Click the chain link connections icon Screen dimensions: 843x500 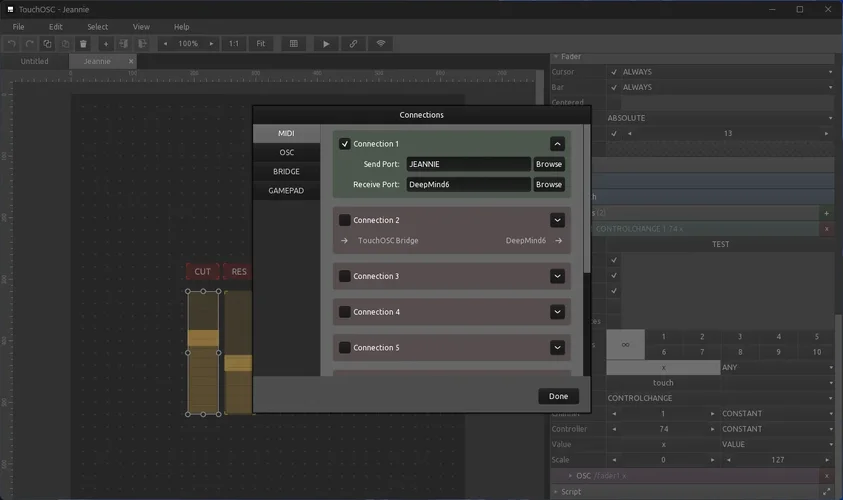(353, 44)
